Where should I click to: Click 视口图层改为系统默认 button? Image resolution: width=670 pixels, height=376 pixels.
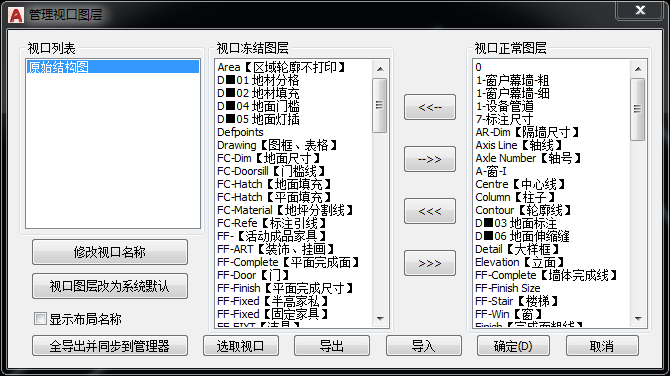(x=110, y=286)
